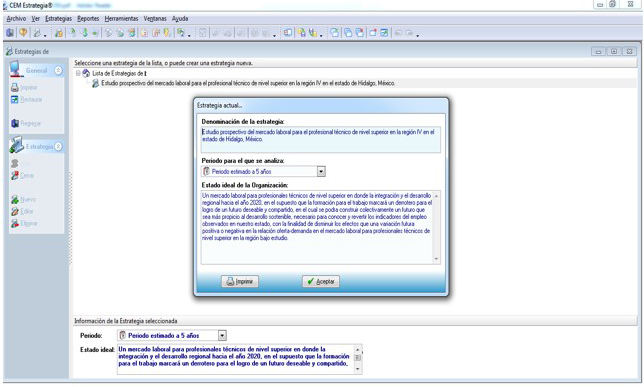Click the Eliminar red-minus person icon
The width and height of the screenshot is (644, 387).
pos(15,223)
